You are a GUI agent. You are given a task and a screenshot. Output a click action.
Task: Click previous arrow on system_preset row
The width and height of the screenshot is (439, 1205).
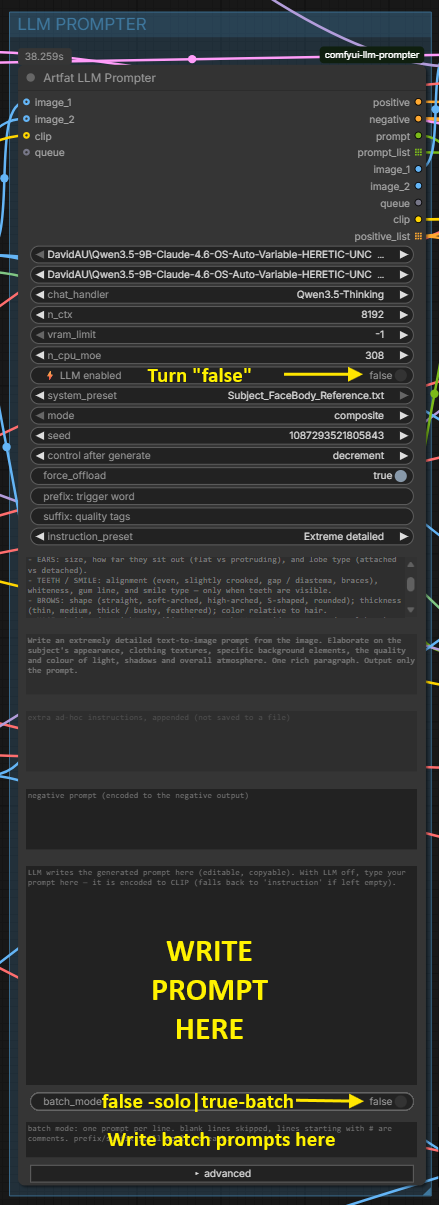click(39, 396)
